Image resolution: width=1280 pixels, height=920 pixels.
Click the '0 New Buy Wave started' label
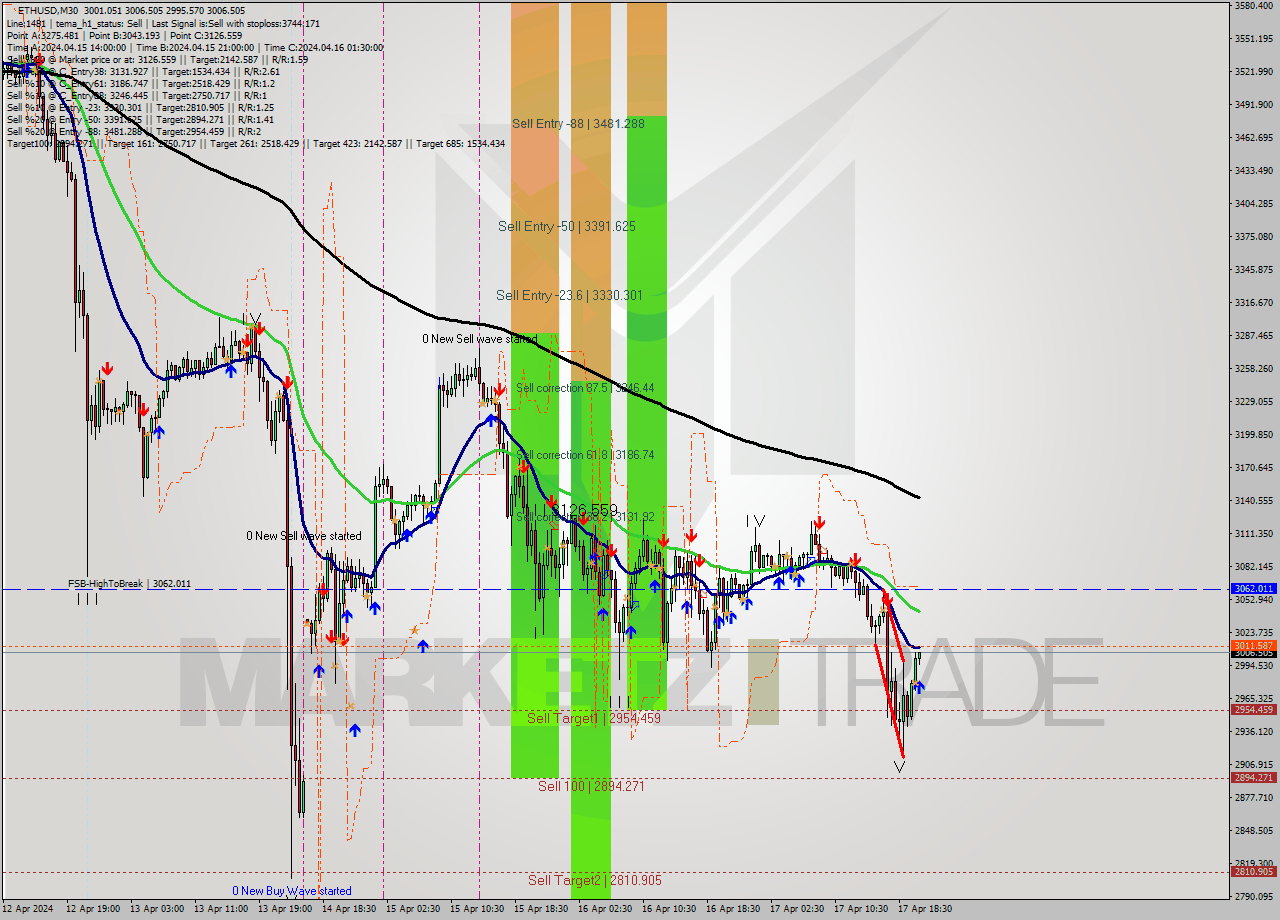pos(292,891)
